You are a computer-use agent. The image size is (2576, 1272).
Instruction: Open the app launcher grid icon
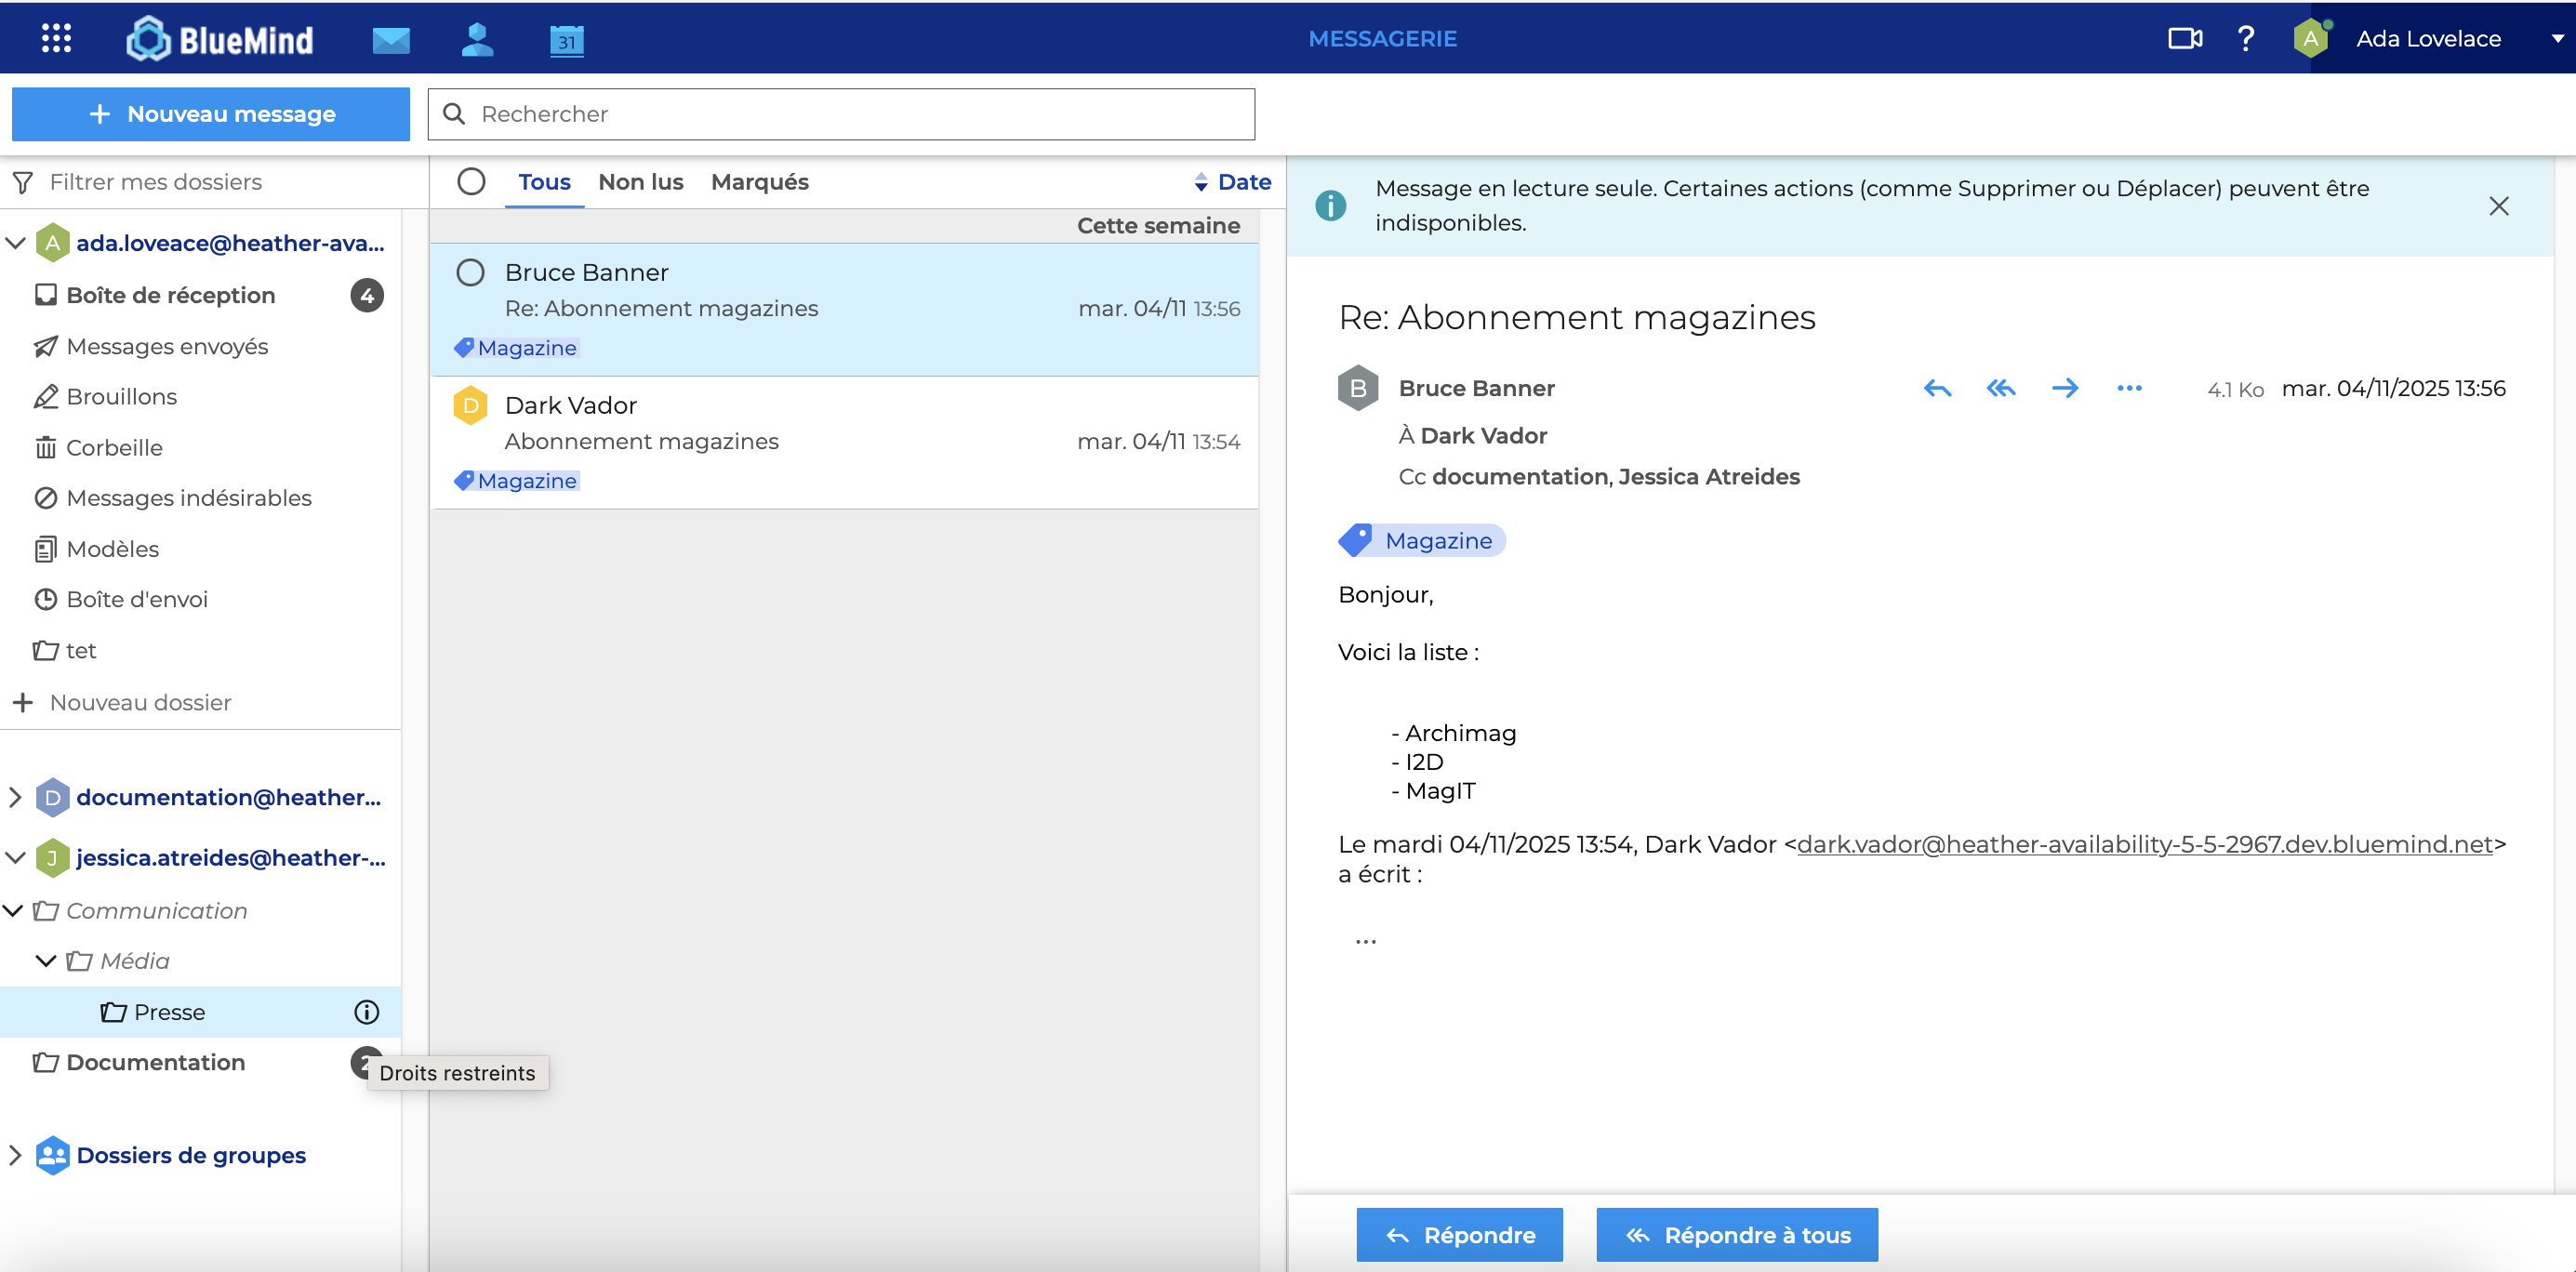tap(56, 38)
